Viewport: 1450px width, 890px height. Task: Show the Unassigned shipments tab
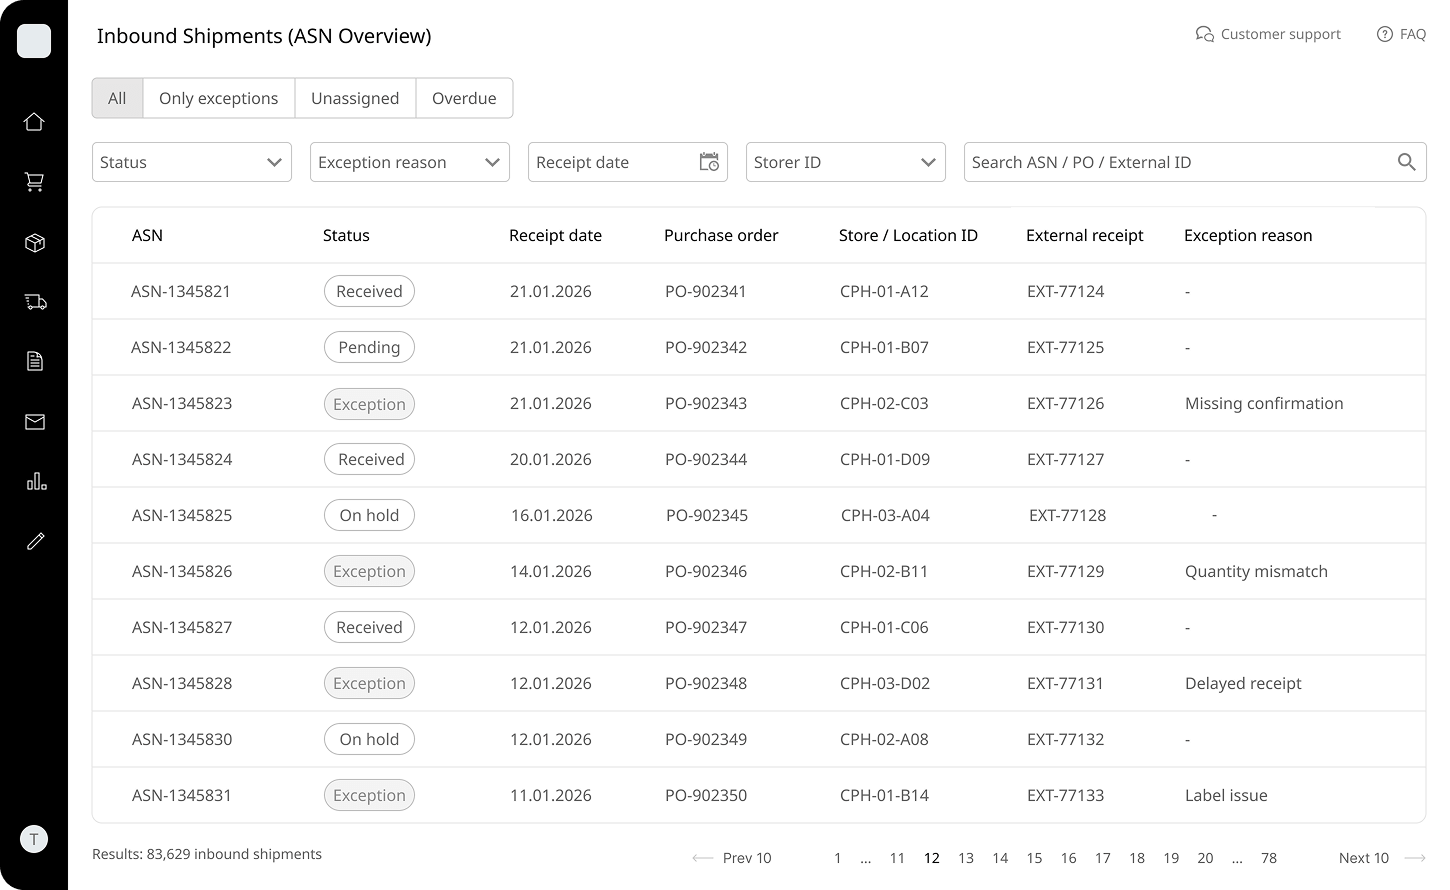pos(355,98)
